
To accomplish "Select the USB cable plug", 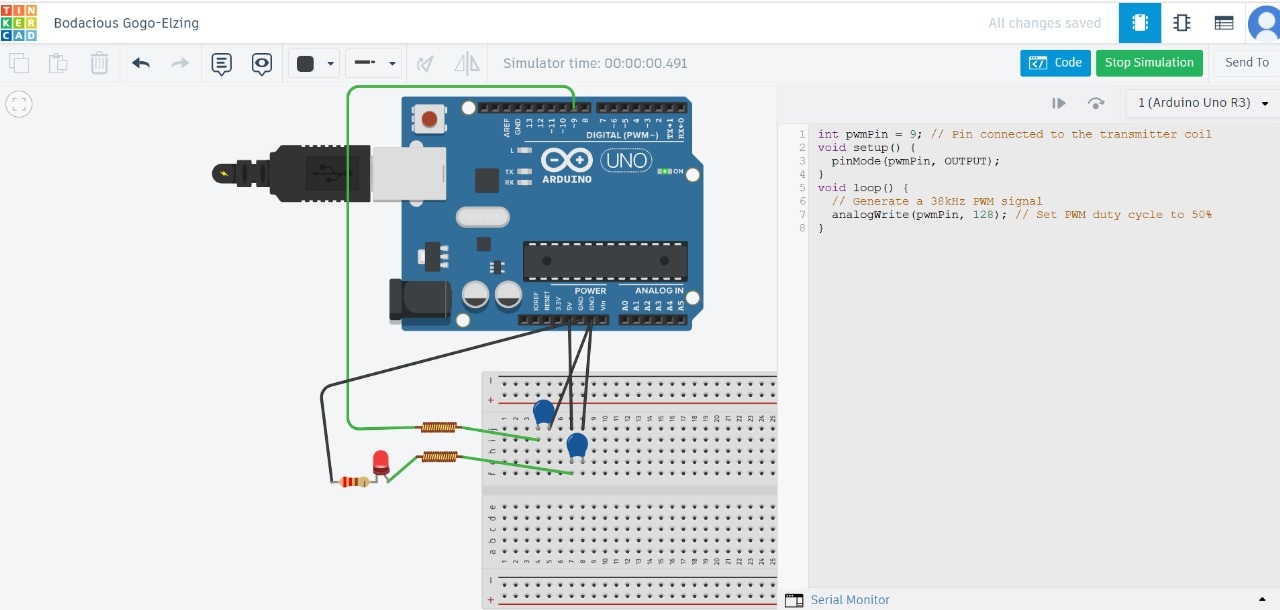I will tap(320, 173).
